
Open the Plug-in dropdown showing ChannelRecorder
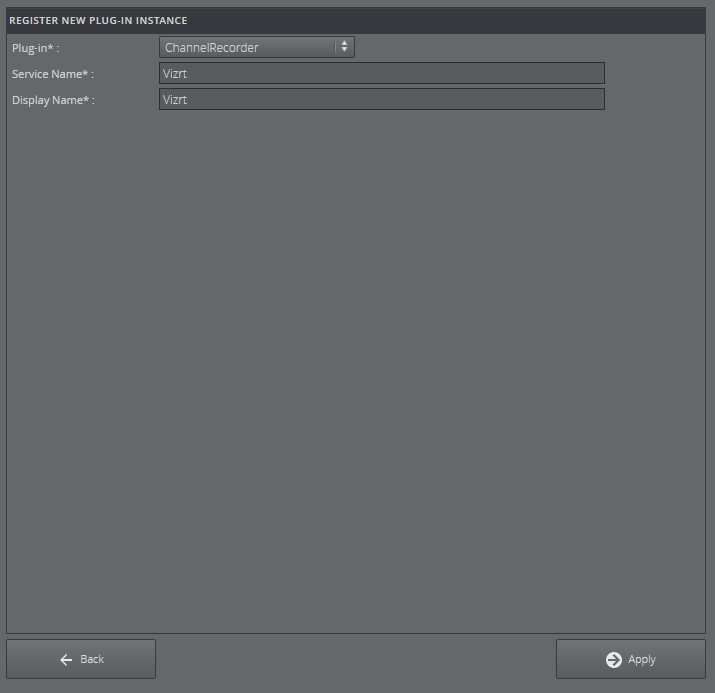(256, 47)
